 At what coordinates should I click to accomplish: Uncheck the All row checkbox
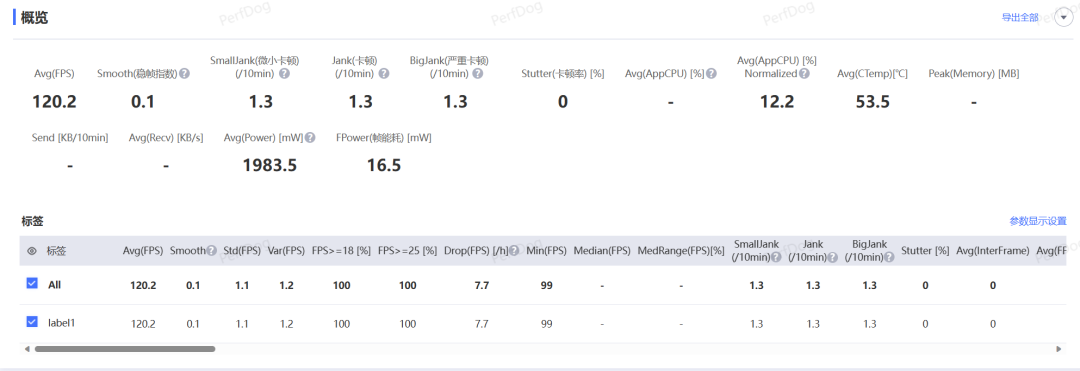tap(32, 283)
